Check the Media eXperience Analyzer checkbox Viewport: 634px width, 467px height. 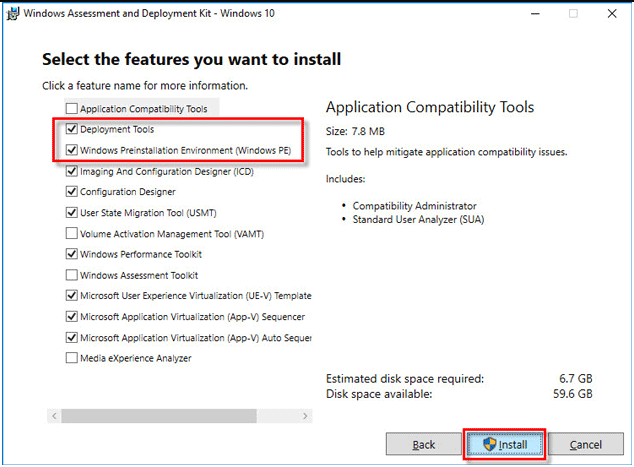pos(71,358)
